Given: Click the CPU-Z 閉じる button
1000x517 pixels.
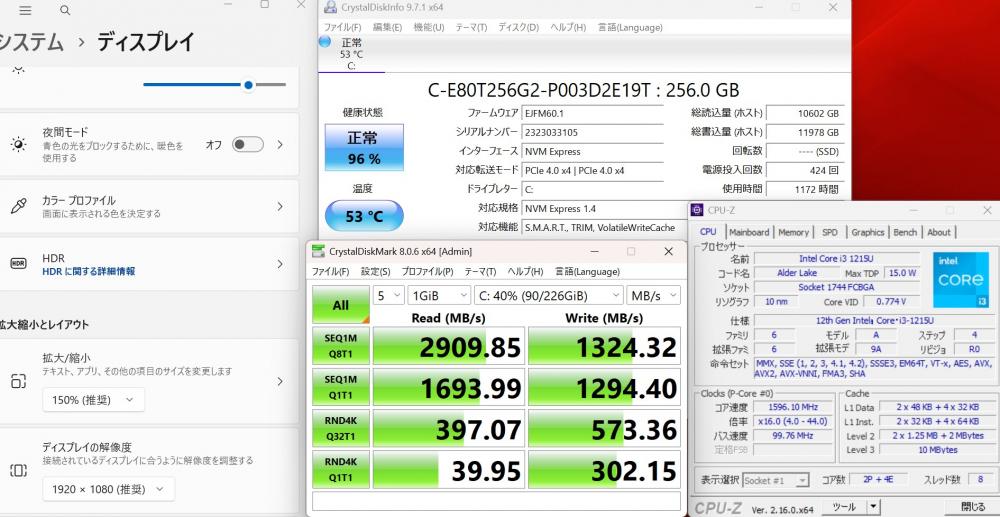Looking at the screenshot, I should (x=973, y=507).
